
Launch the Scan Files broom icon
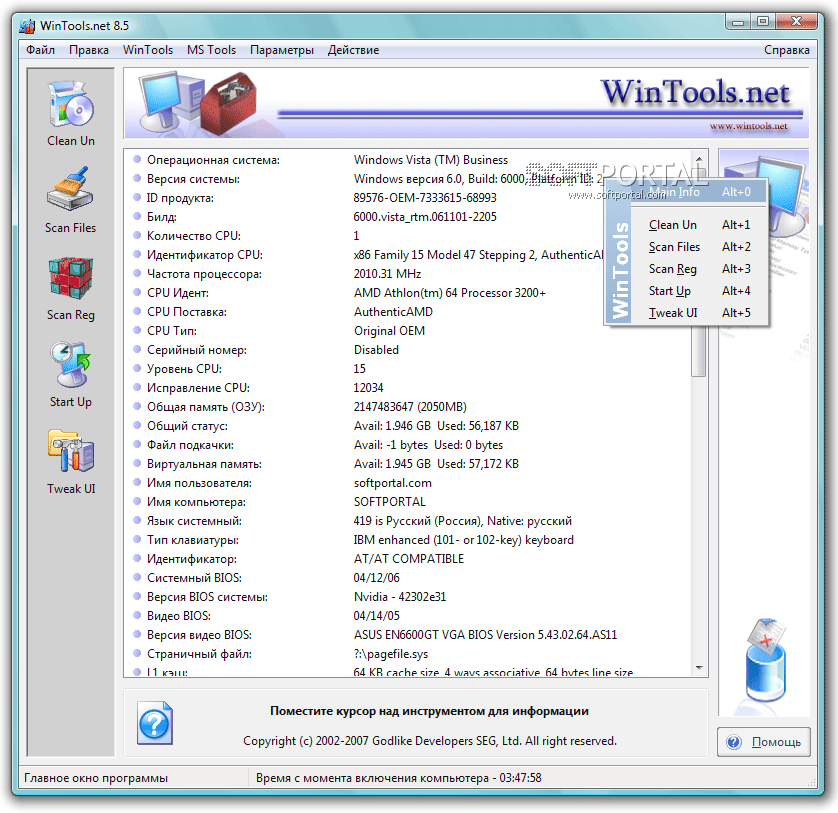pyautogui.click(x=71, y=190)
